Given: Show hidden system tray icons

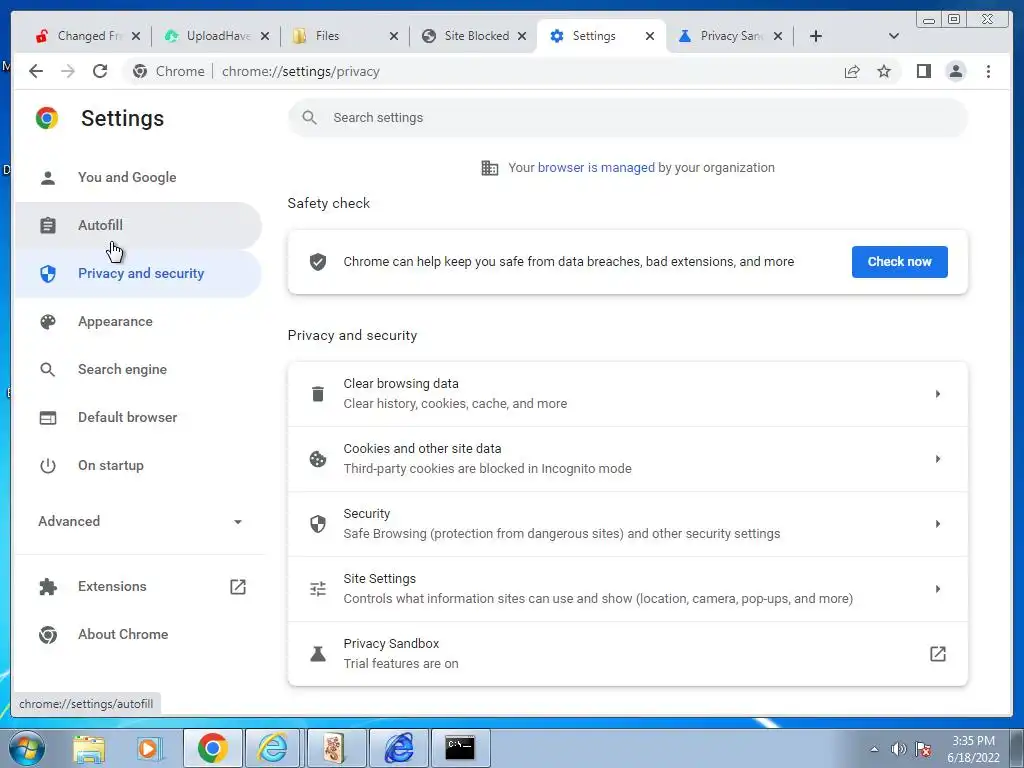Looking at the screenshot, I should pos(874,749).
